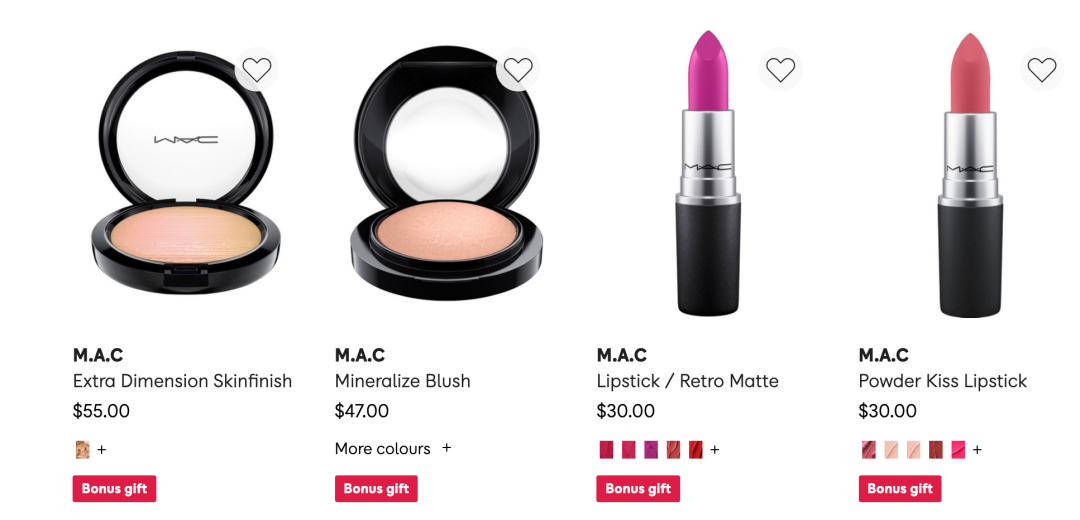Open the Powder Kiss Lipstick product link
The image size is (1080, 520).
pos(942,381)
